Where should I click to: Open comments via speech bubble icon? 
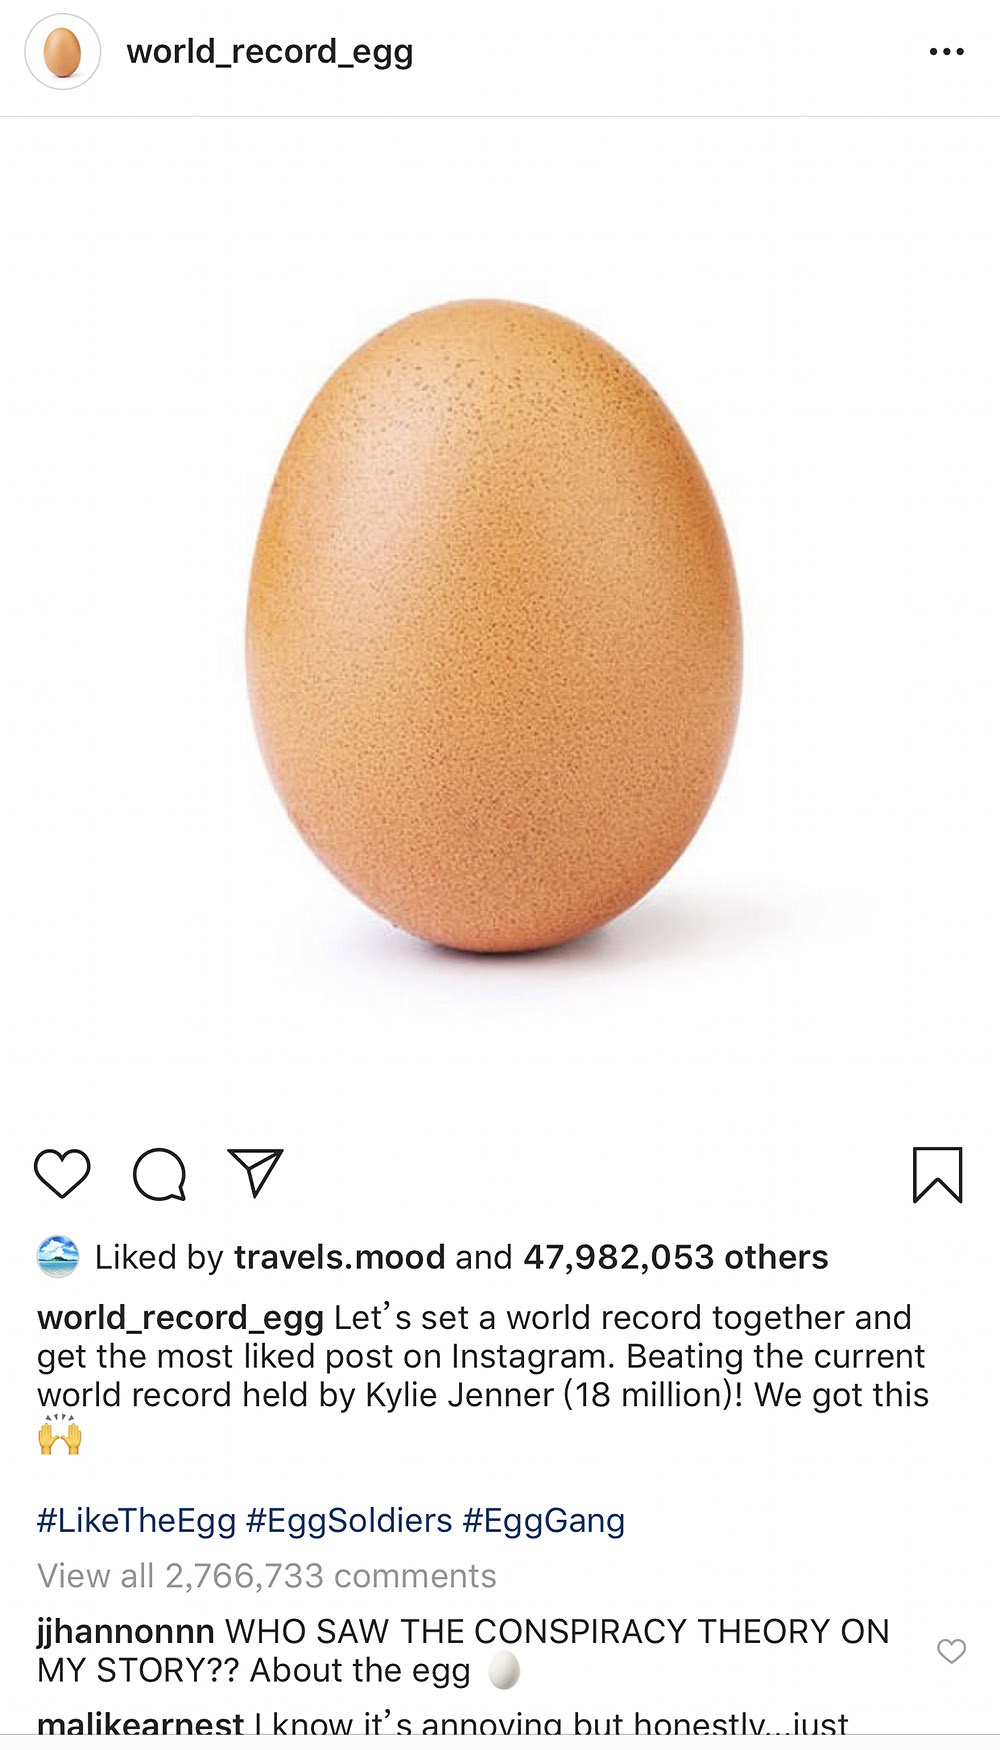pyautogui.click(x=160, y=1173)
